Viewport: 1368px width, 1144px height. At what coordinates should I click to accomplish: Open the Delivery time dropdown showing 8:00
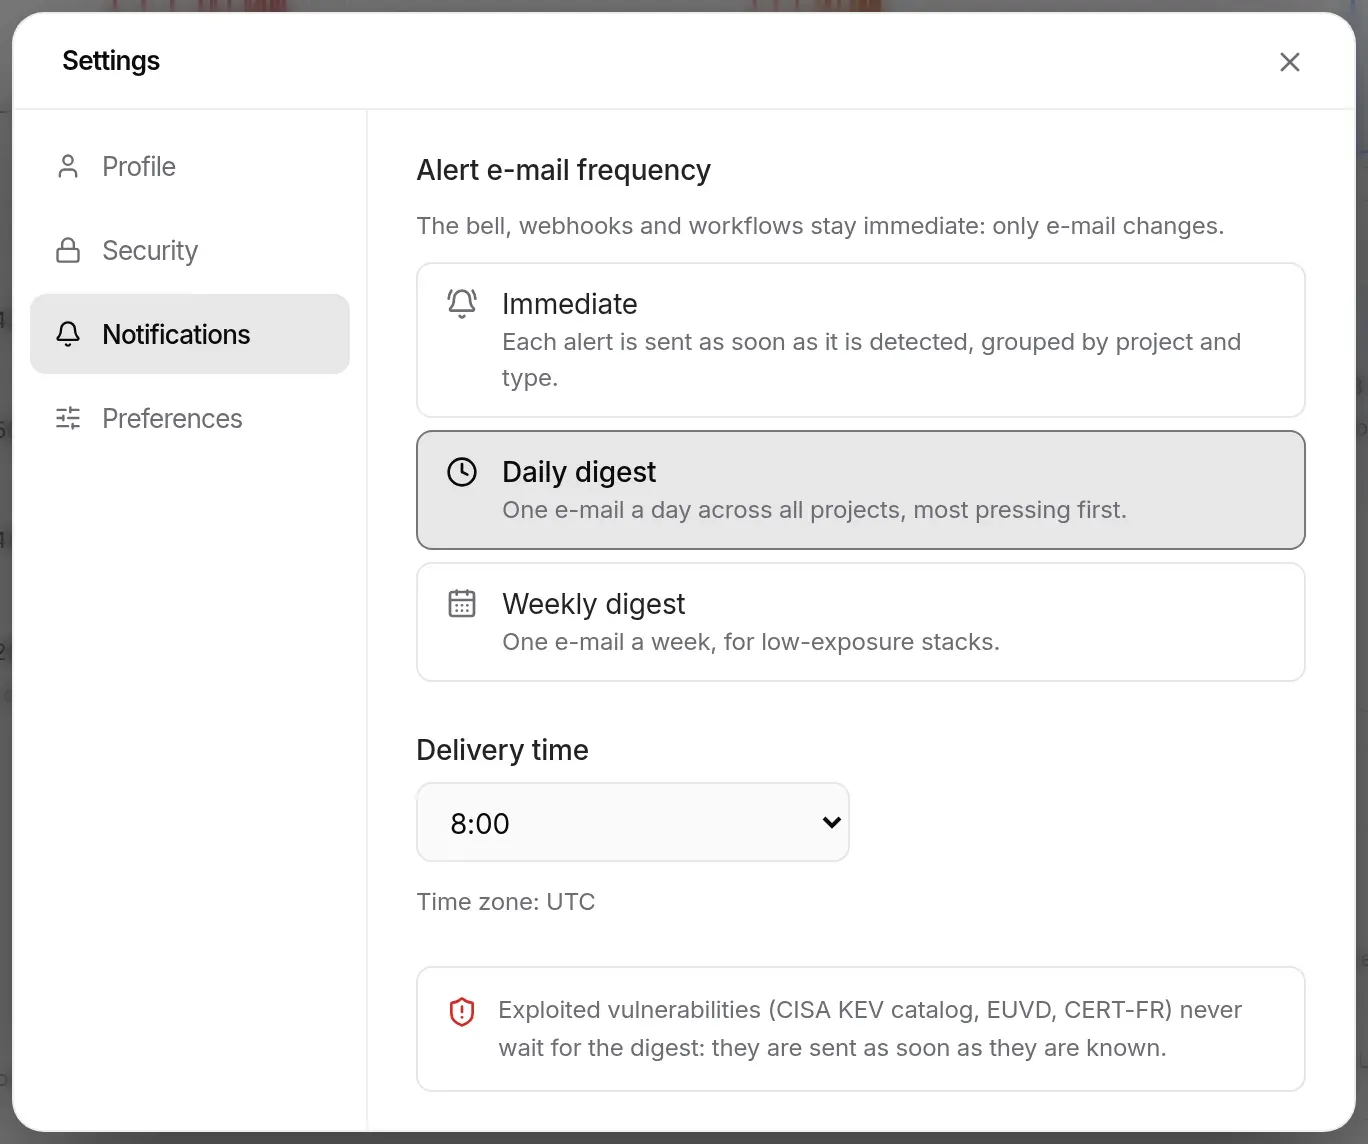coord(633,822)
